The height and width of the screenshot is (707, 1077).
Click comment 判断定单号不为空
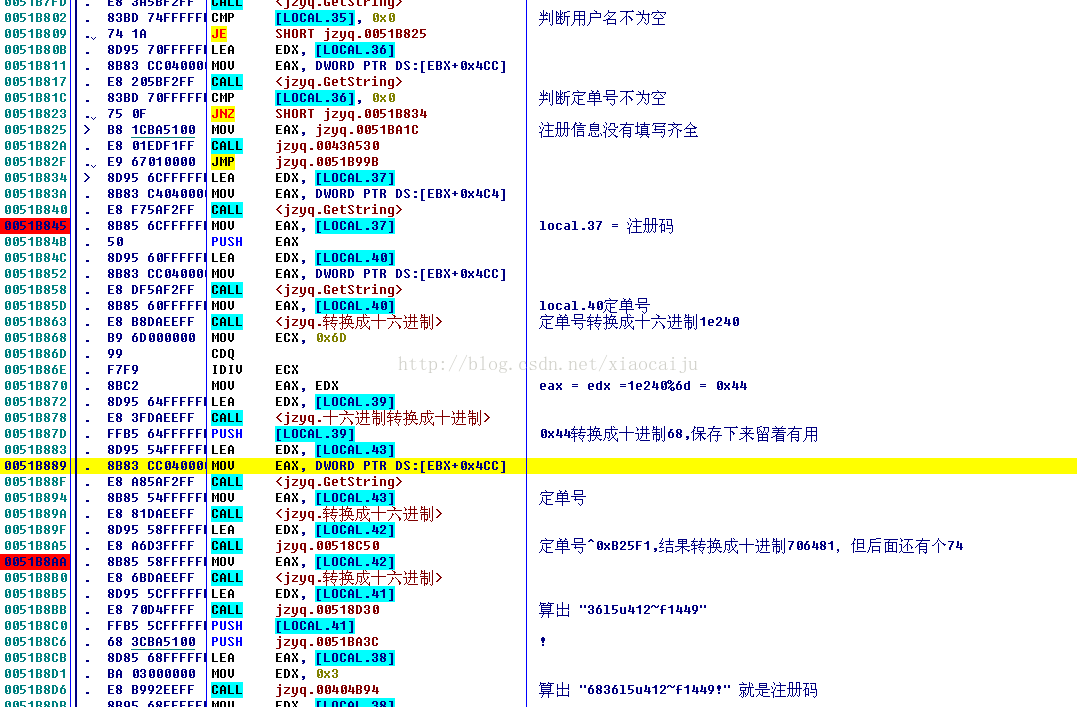(x=602, y=98)
